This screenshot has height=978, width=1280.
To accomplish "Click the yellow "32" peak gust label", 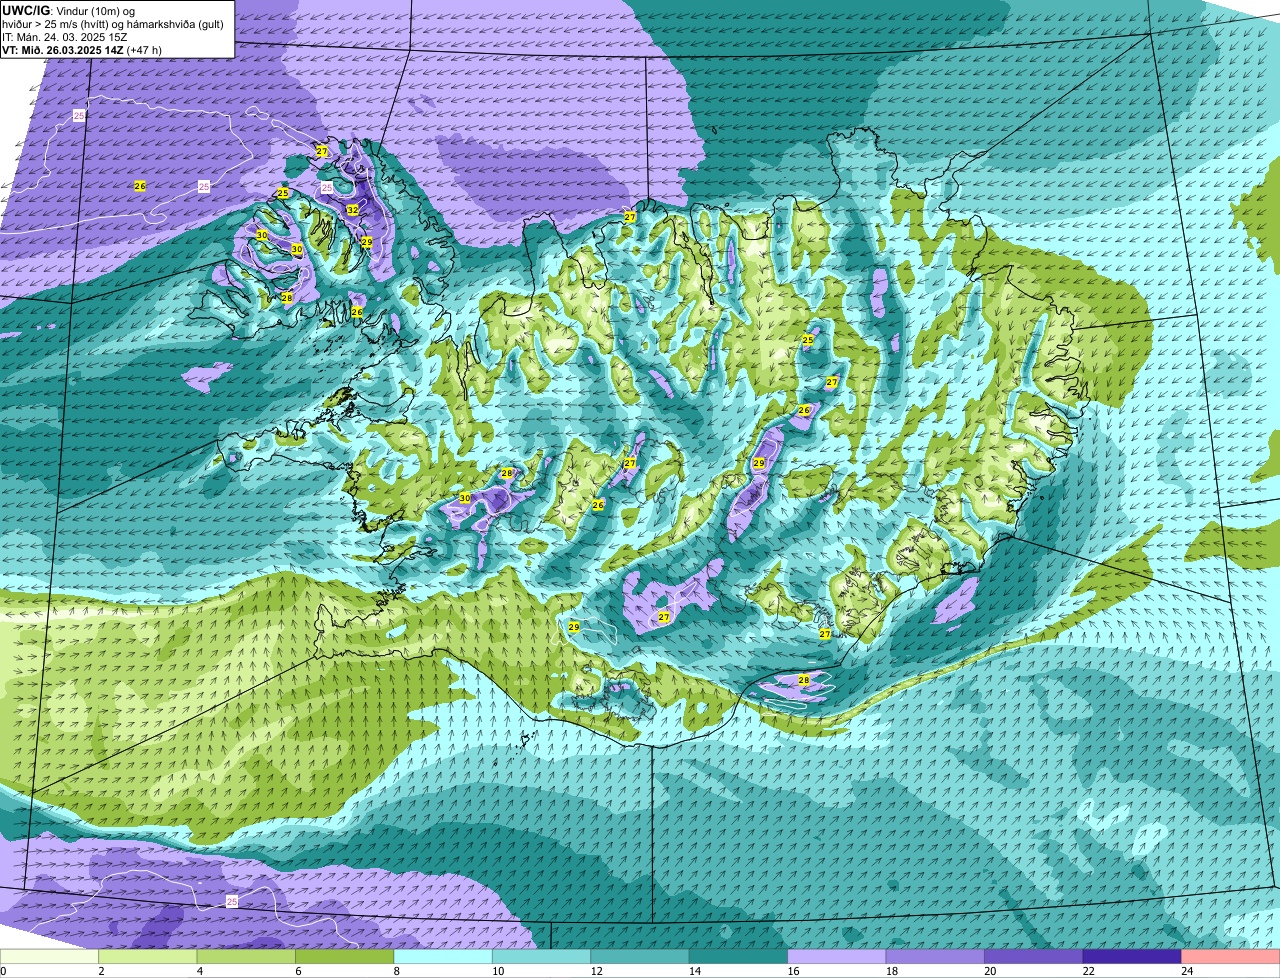I will pyautogui.click(x=352, y=210).
